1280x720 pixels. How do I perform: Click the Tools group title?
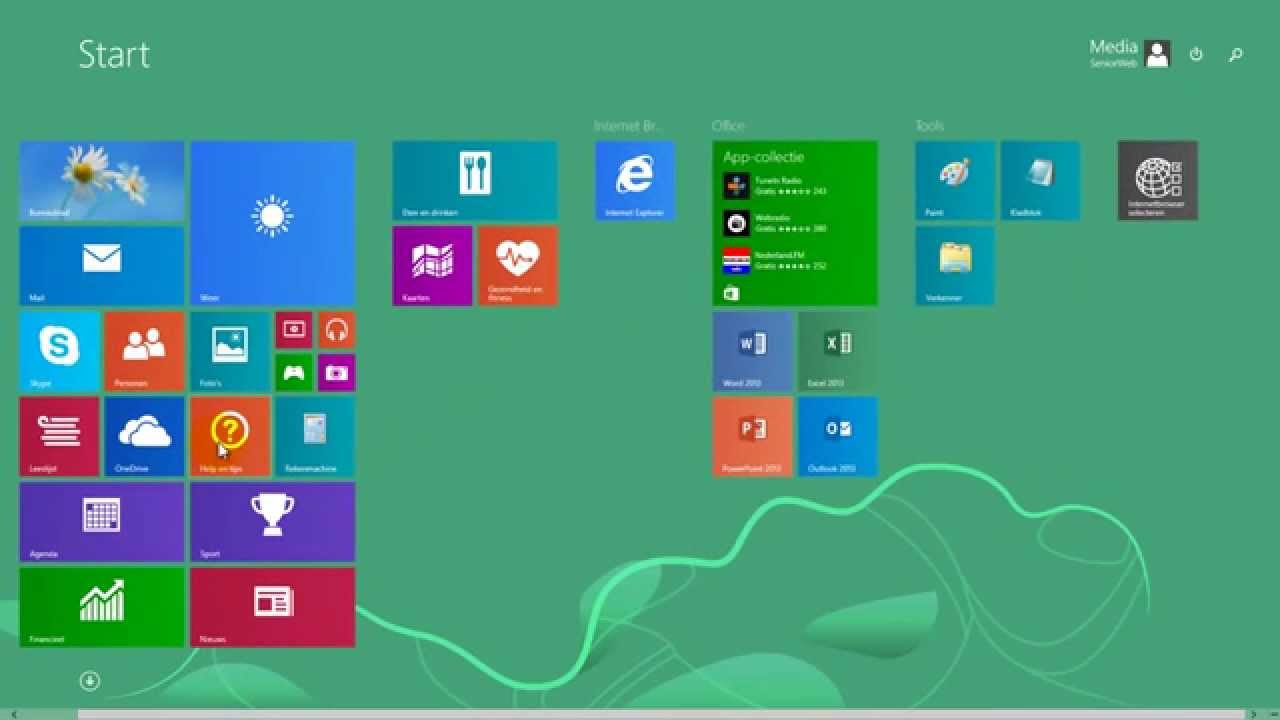click(x=929, y=126)
